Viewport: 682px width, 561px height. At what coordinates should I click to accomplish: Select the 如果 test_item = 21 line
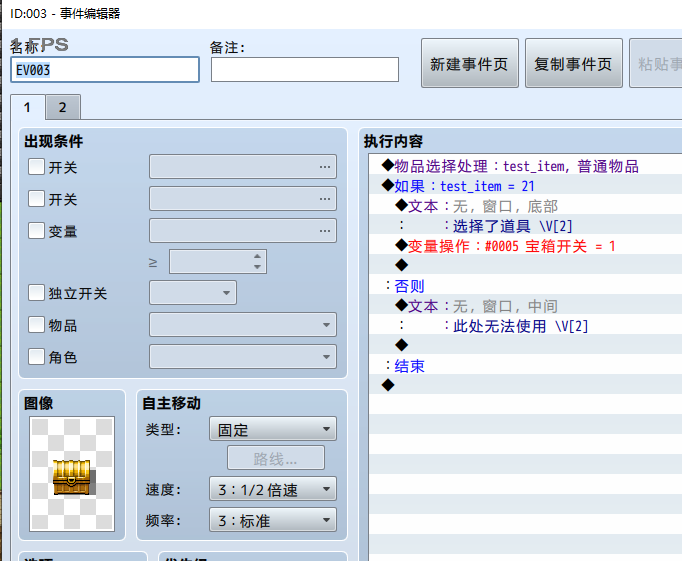point(525,186)
